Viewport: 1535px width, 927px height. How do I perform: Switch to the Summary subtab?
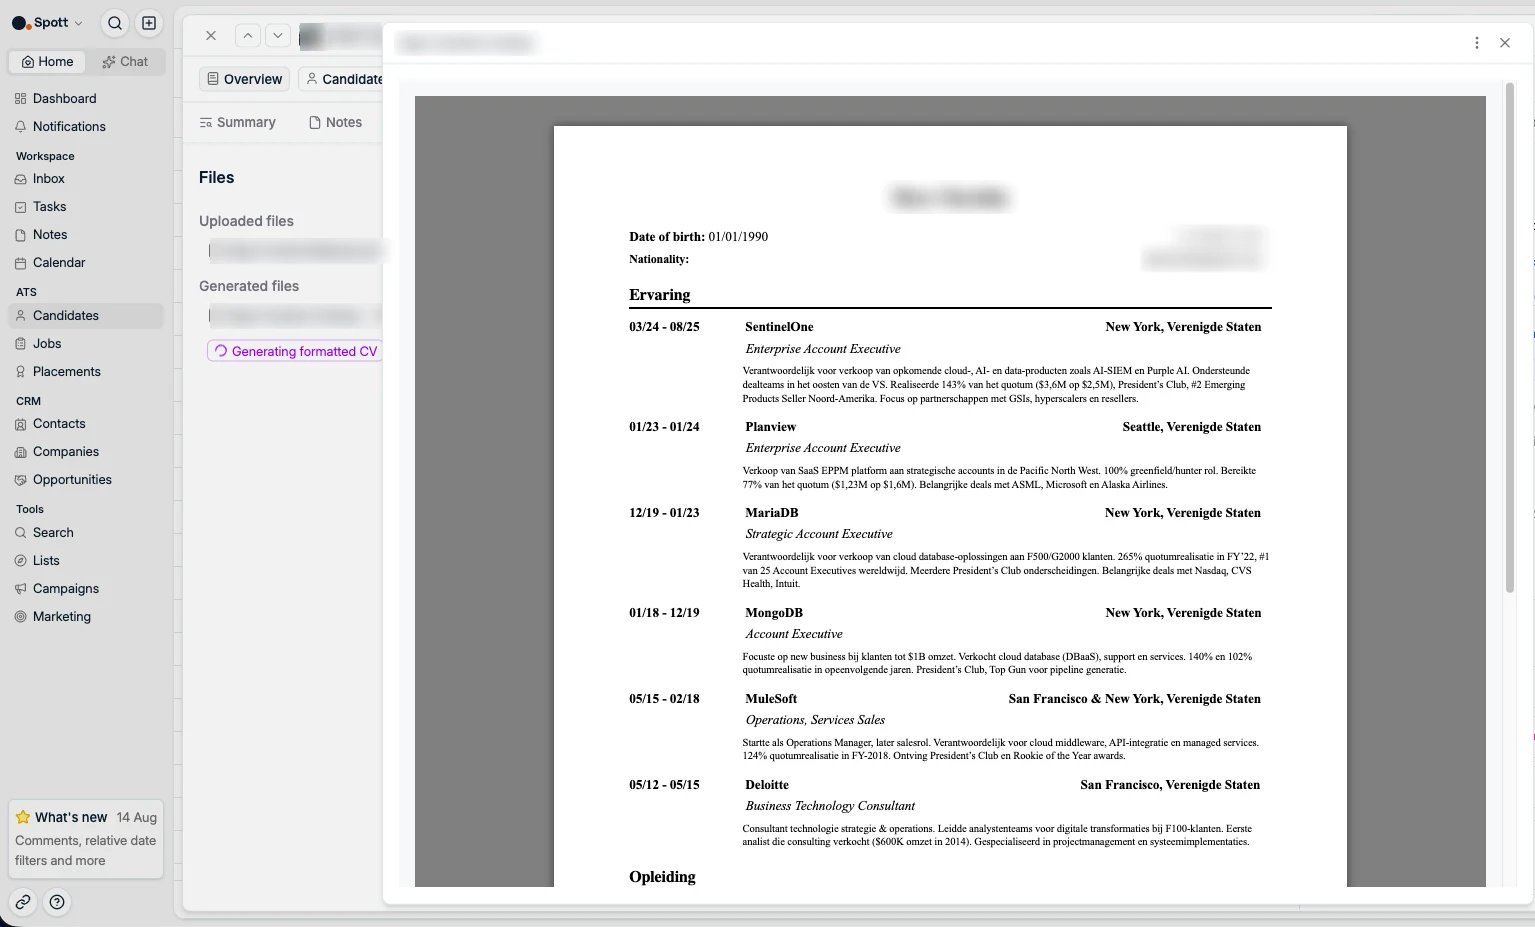pos(238,123)
